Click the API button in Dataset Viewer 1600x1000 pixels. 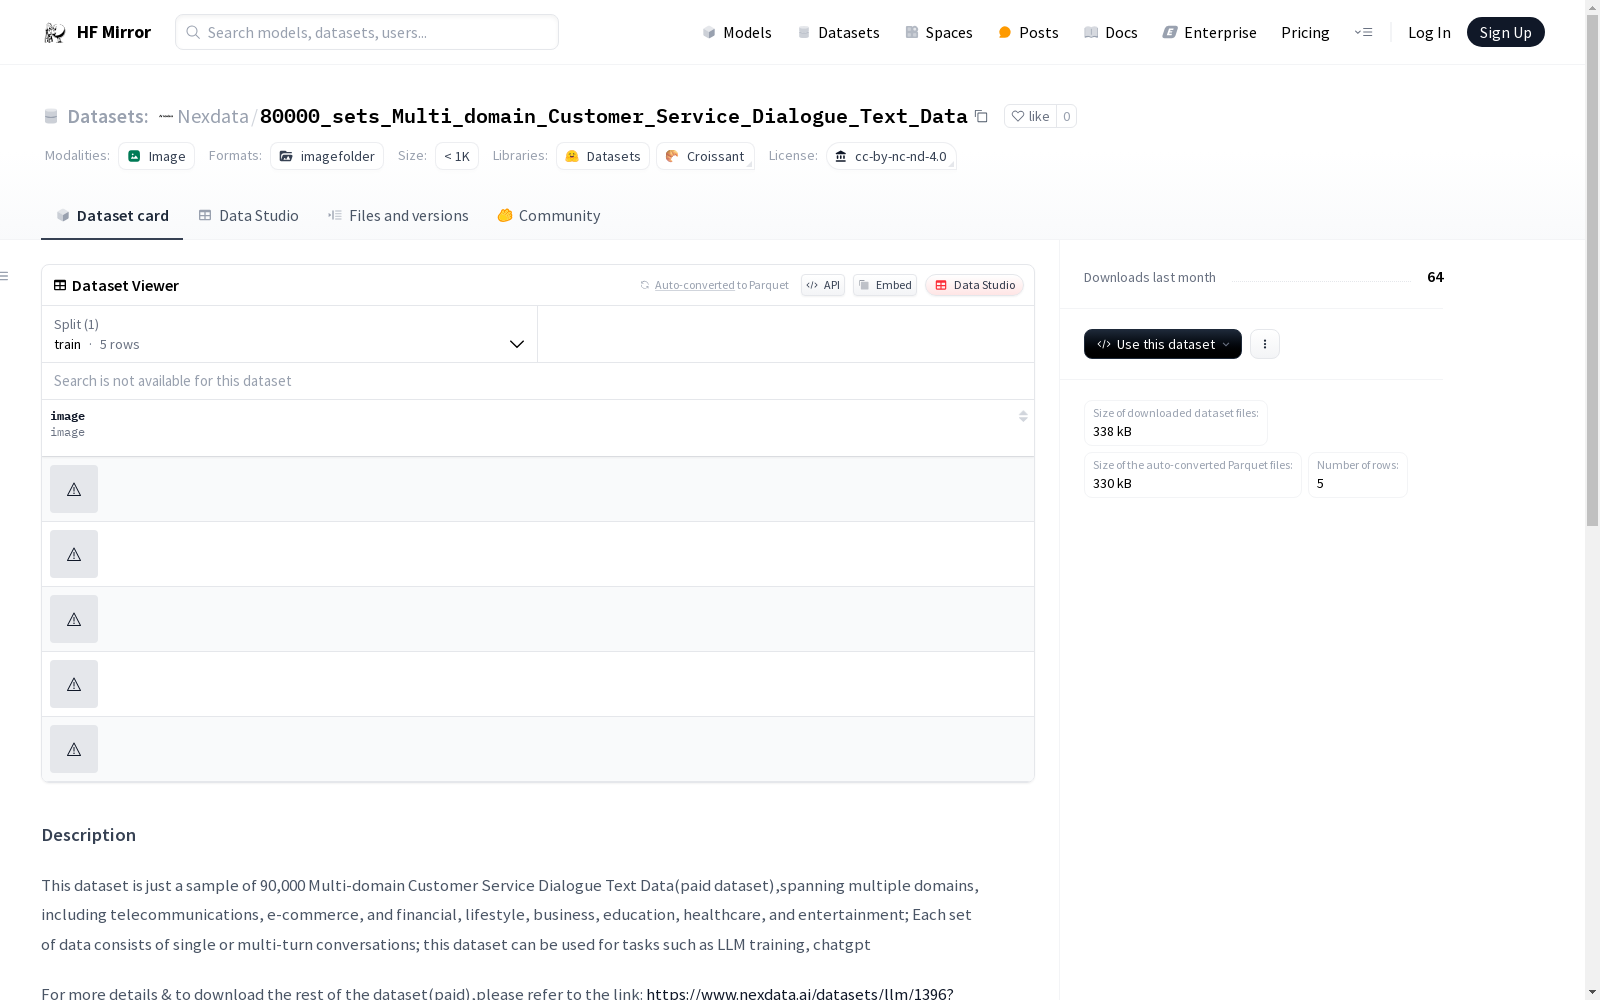coord(823,285)
